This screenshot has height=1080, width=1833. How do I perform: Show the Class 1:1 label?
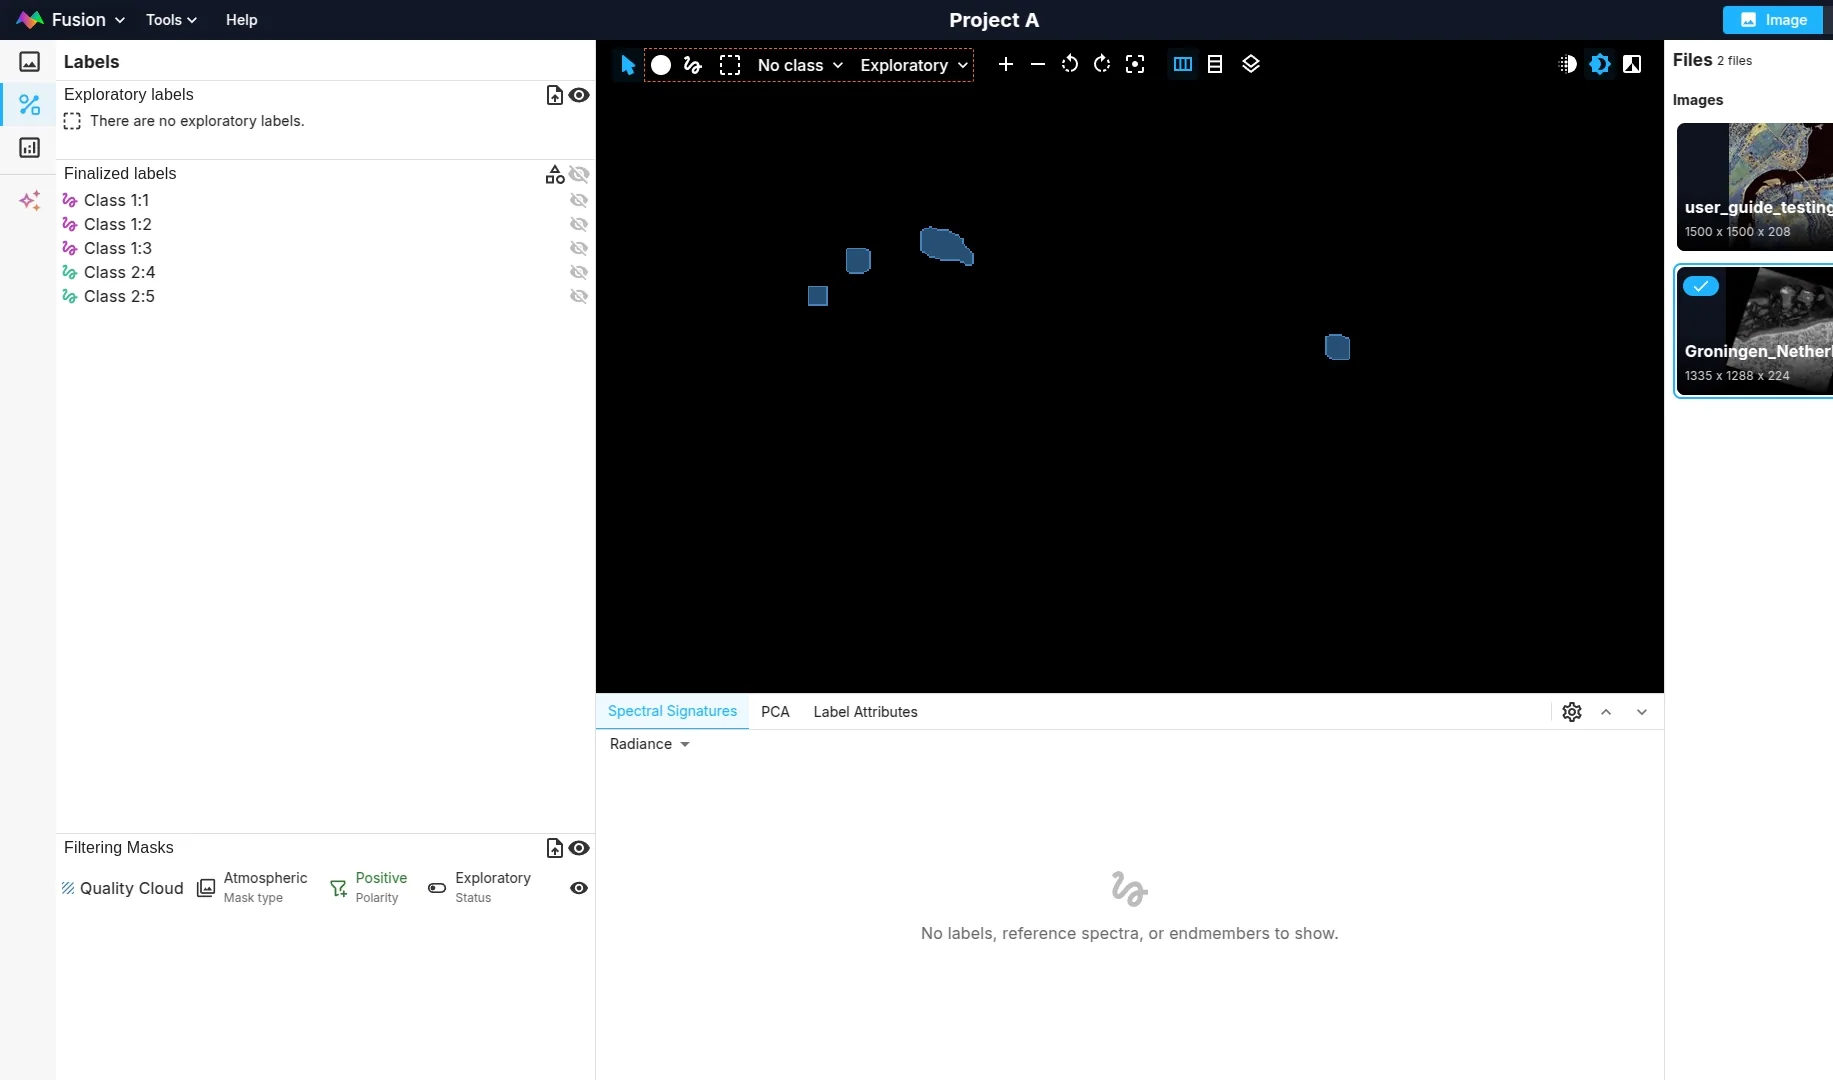(578, 200)
